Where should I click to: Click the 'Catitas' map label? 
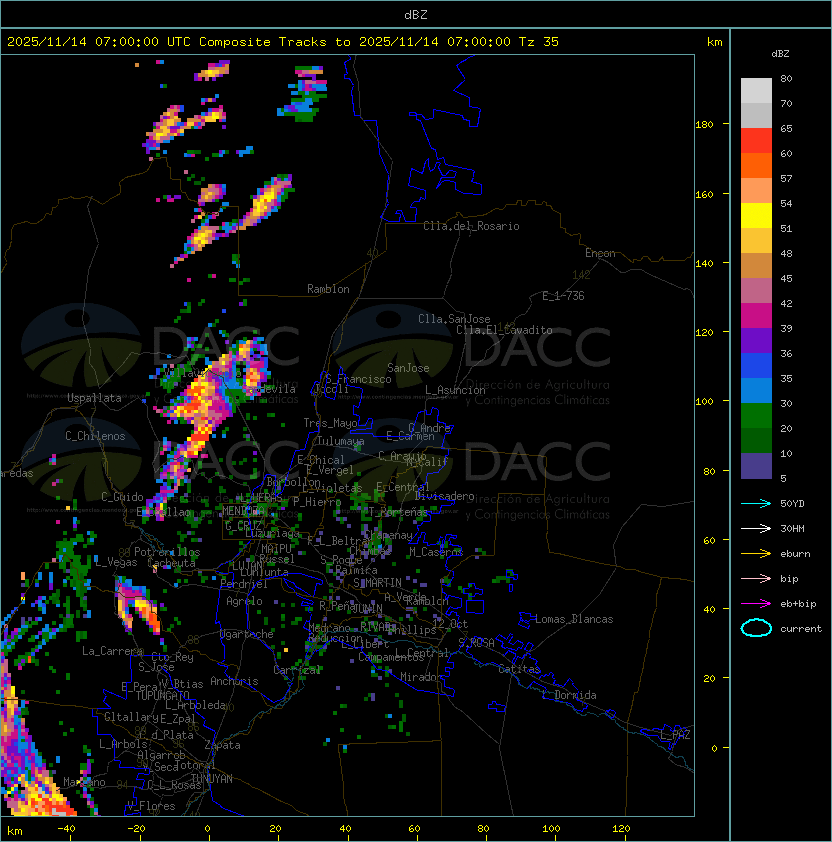[519, 669]
